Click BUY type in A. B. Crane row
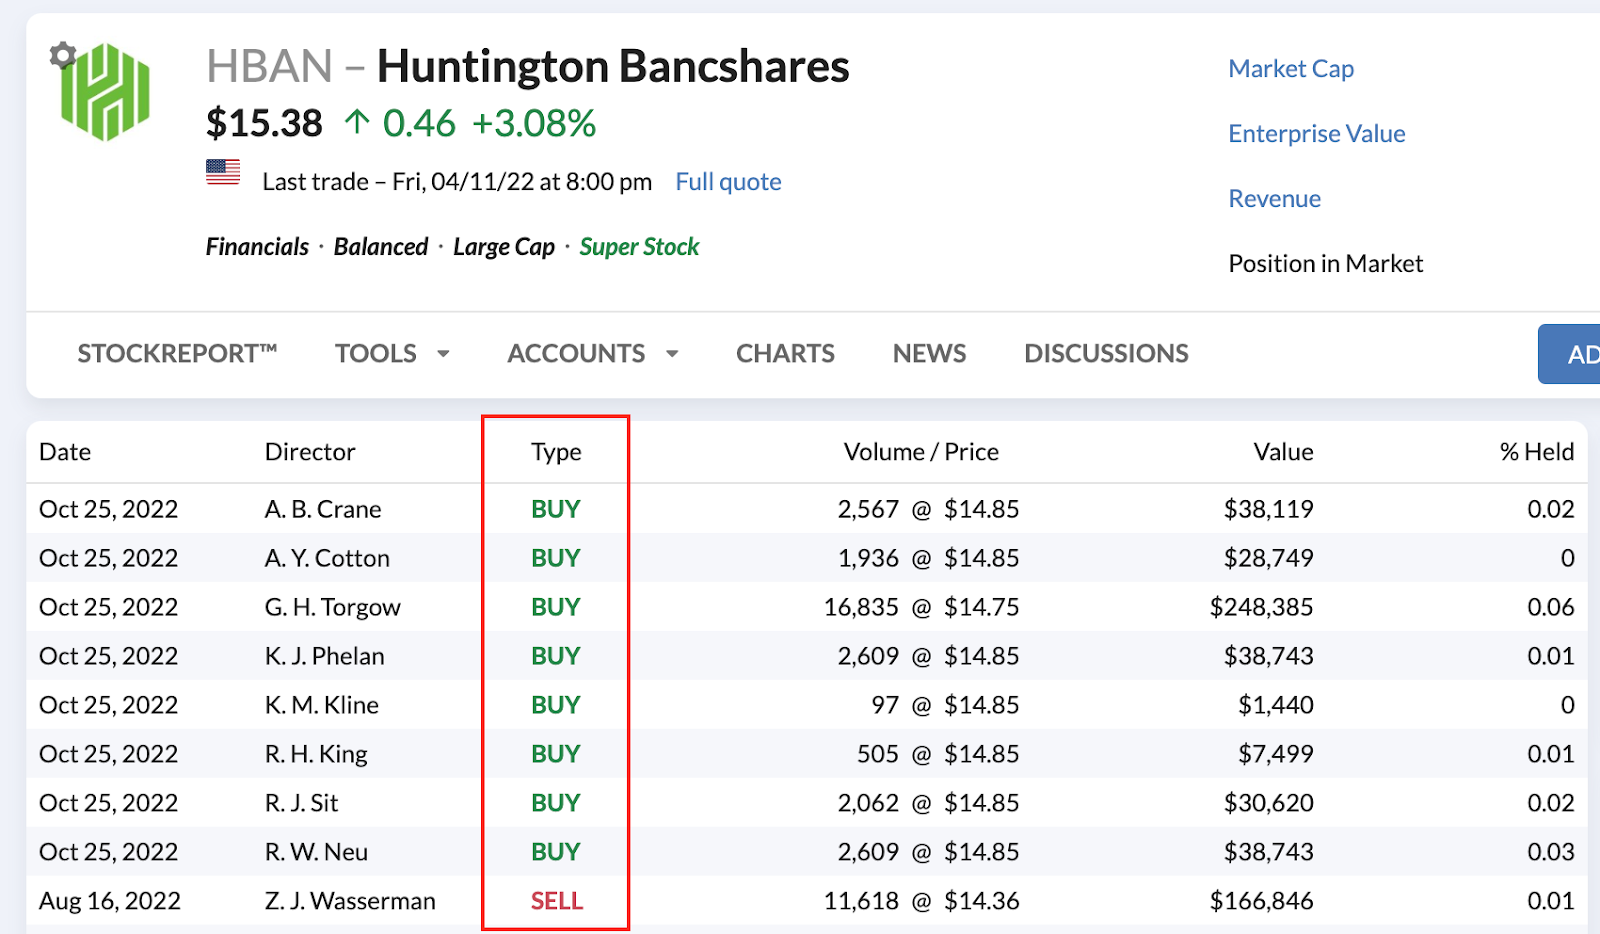Screen dimensions: 1600x934 [x=556, y=510]
